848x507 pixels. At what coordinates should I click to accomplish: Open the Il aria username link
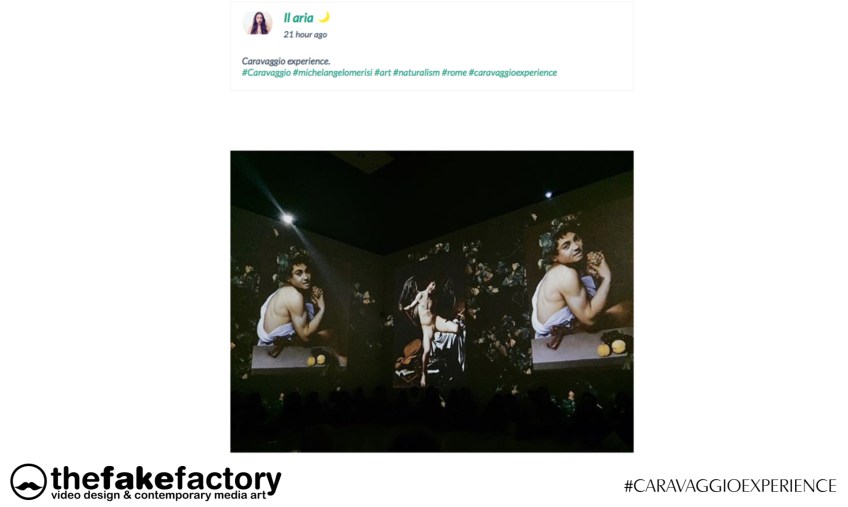[x=298, y=18]
